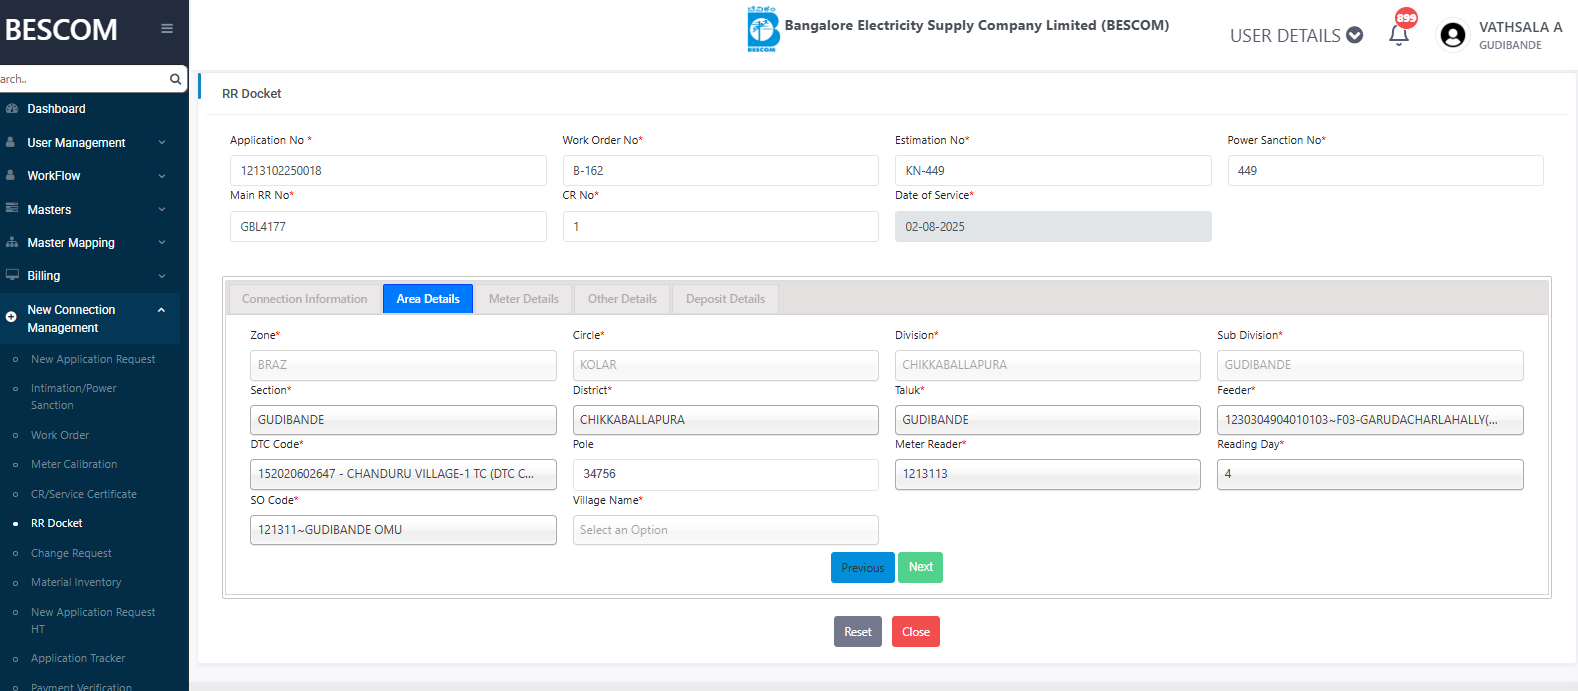Open Work Order in sidebar
The height and width of the screenshot is (691, 1578).
60,435
